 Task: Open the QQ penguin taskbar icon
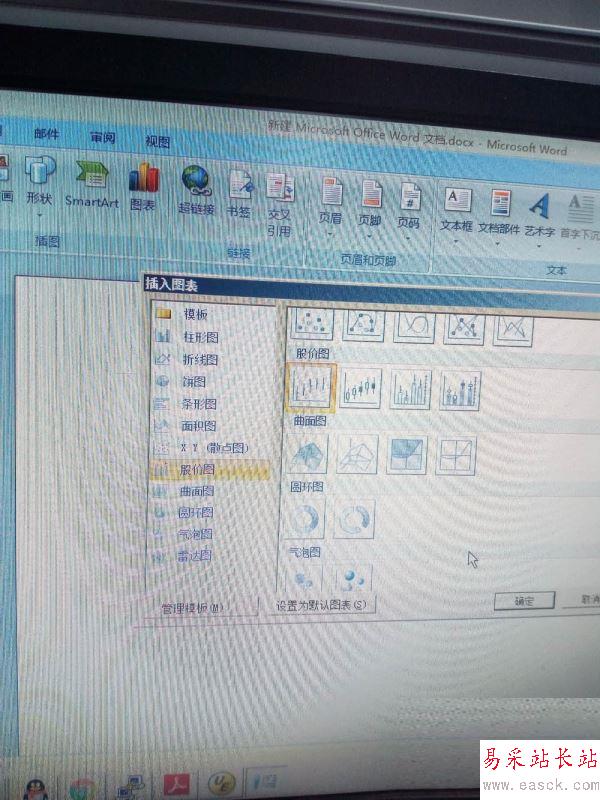click(x=36, y=789)
